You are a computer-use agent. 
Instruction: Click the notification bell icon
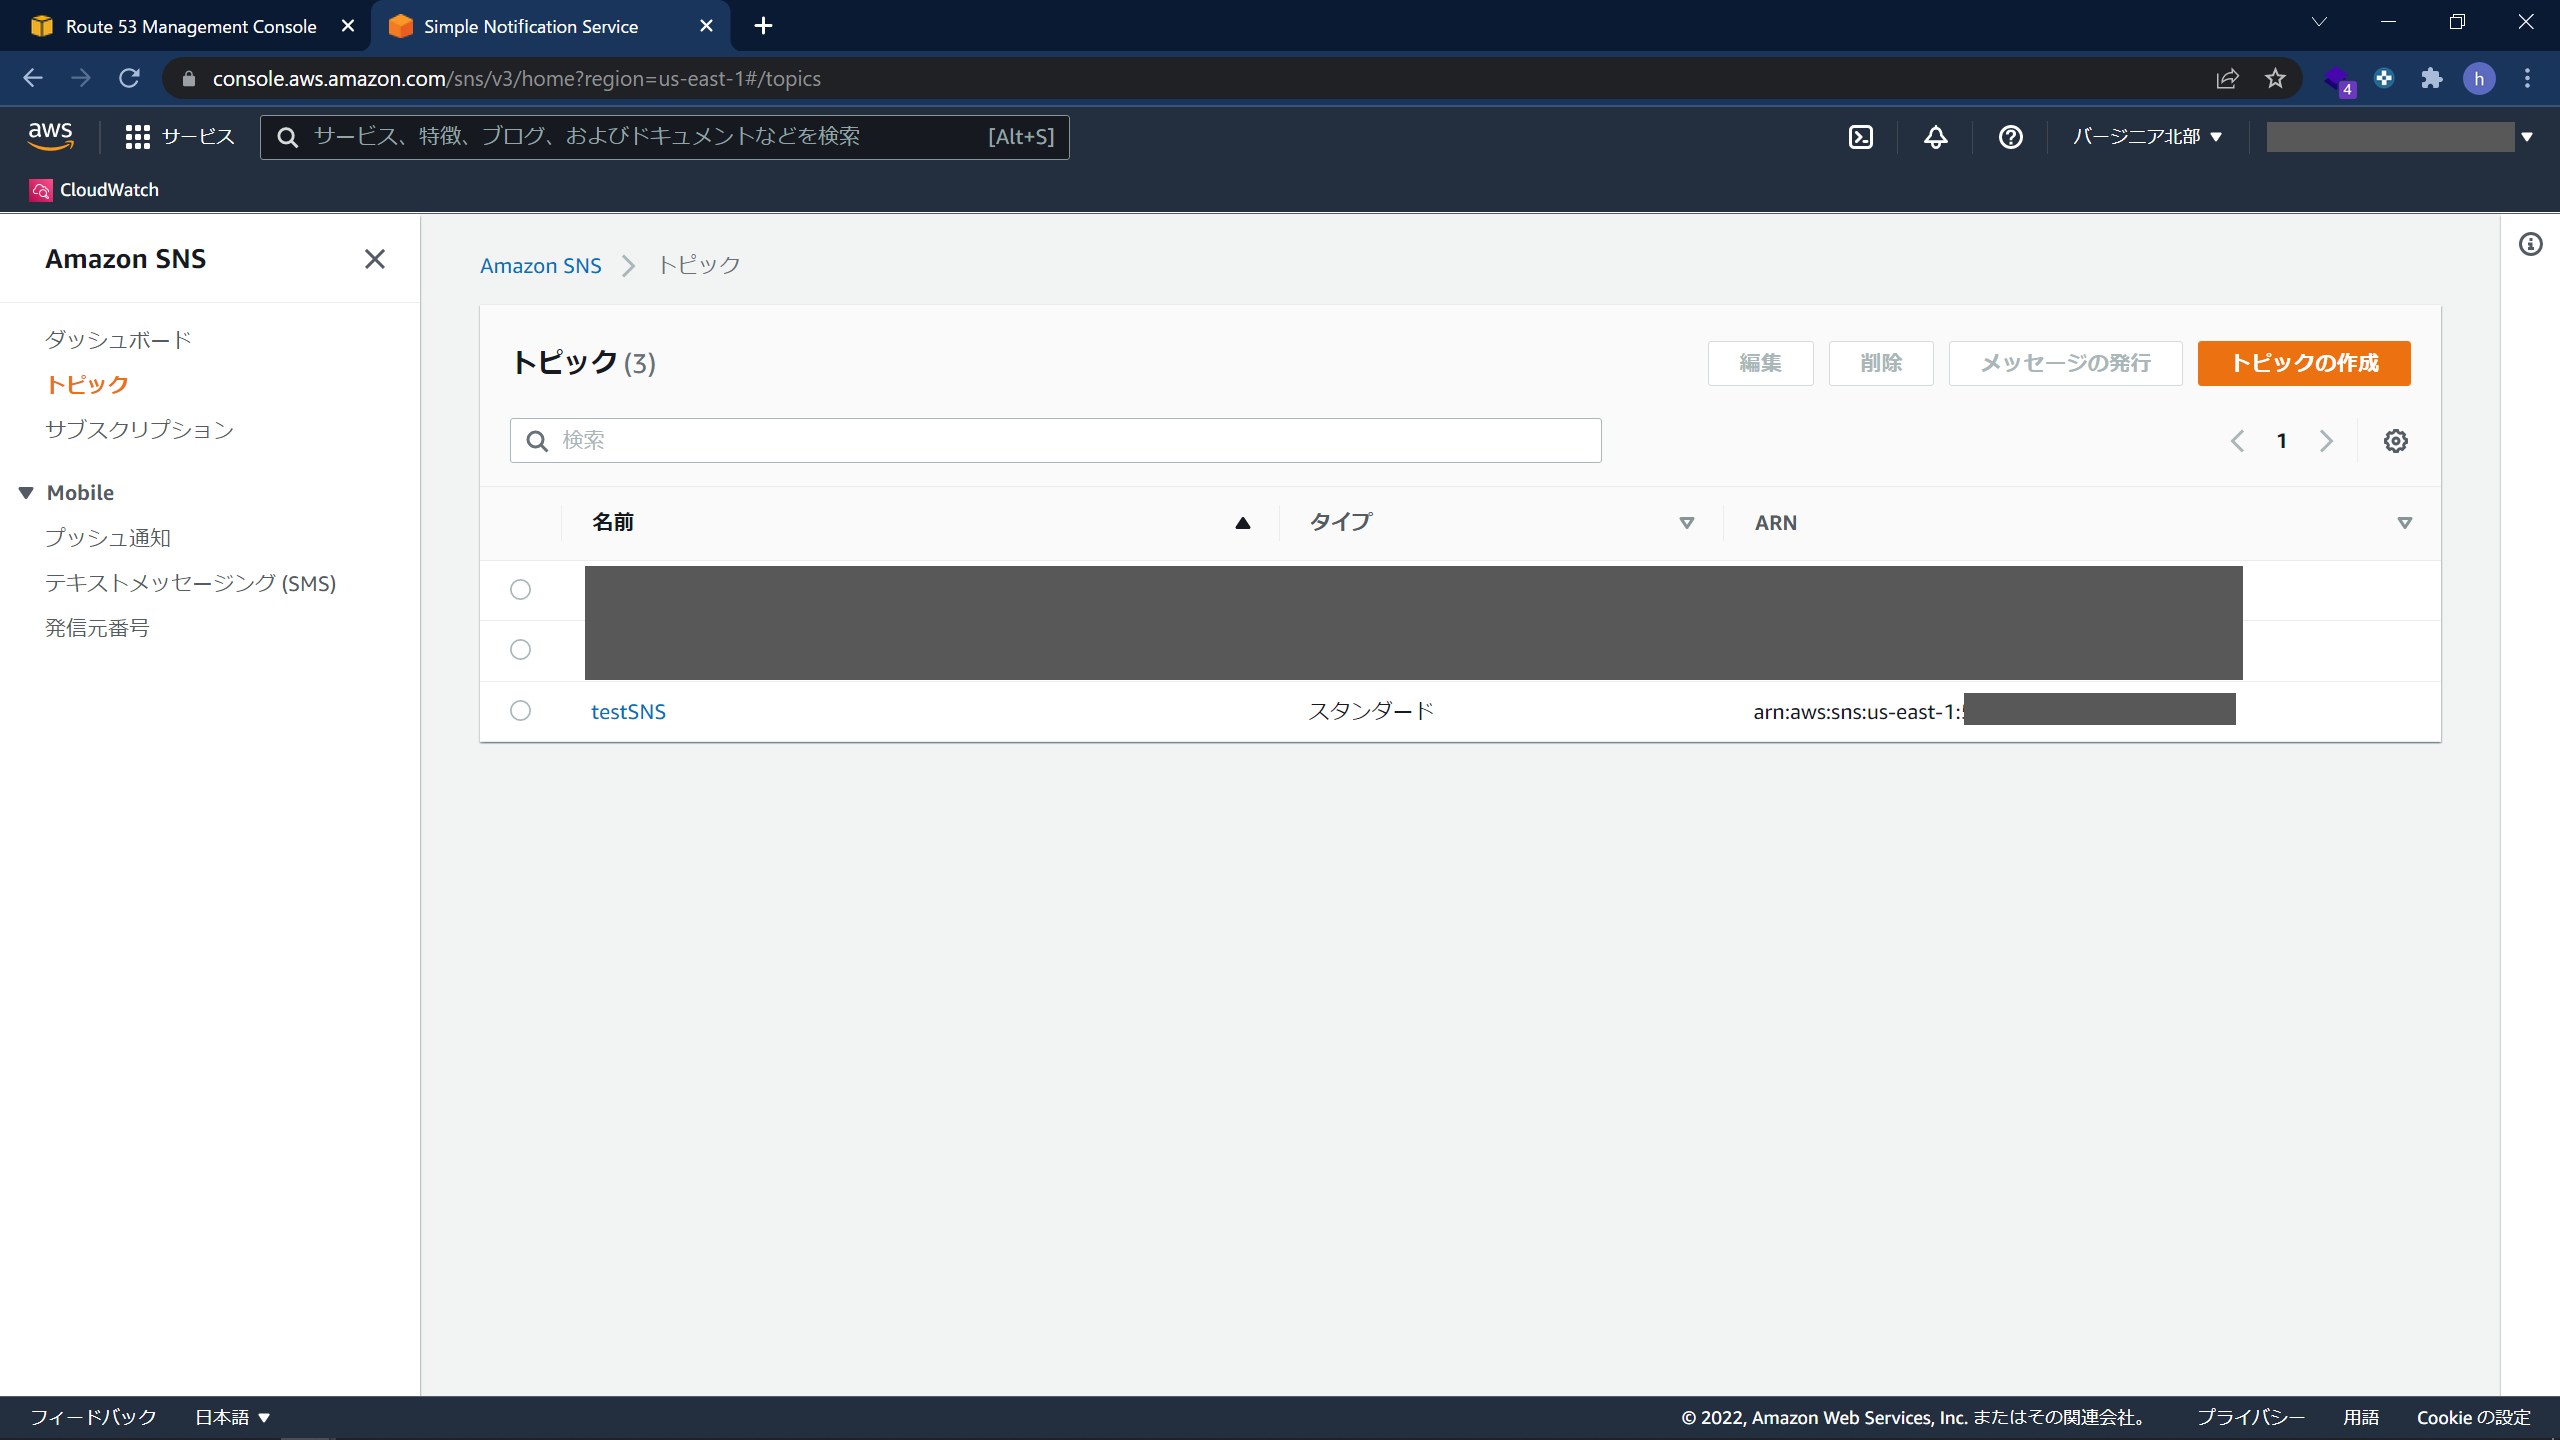point(1934,137)
